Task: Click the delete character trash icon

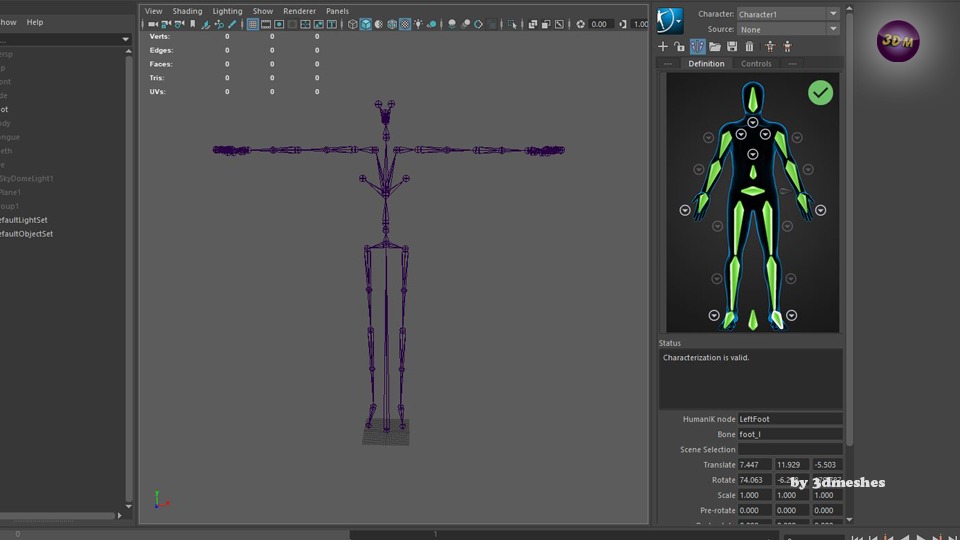Action: coord(749,47)
